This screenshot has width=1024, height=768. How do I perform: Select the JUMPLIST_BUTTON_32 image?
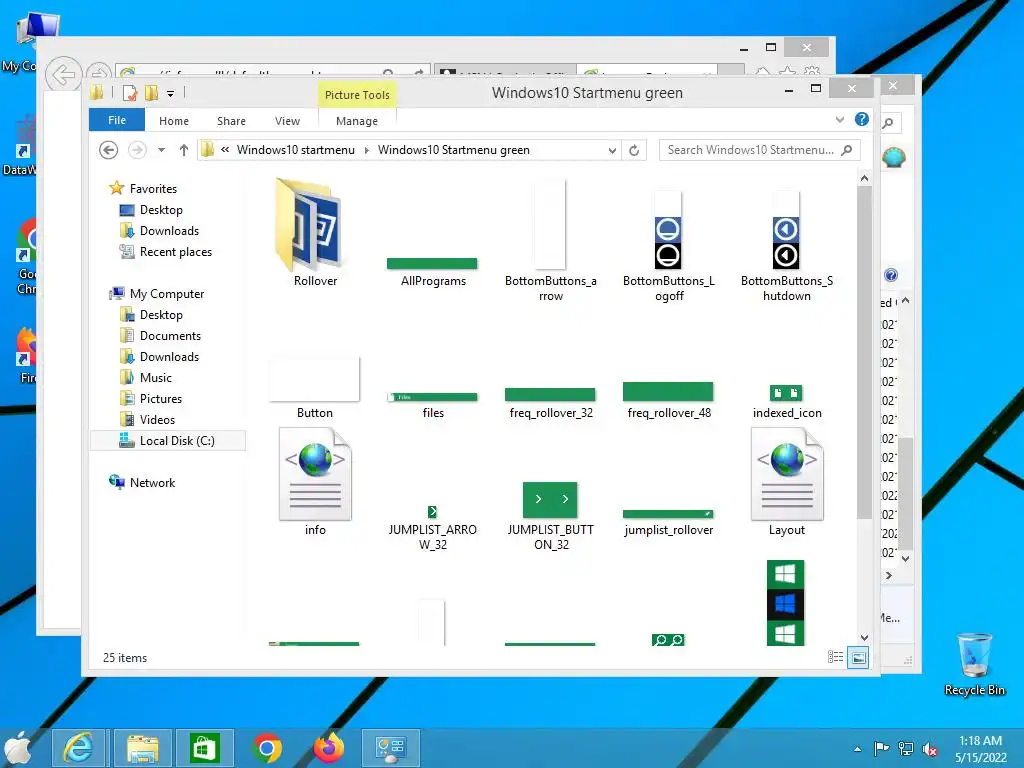pyautogui.click(x=550, y=500)
